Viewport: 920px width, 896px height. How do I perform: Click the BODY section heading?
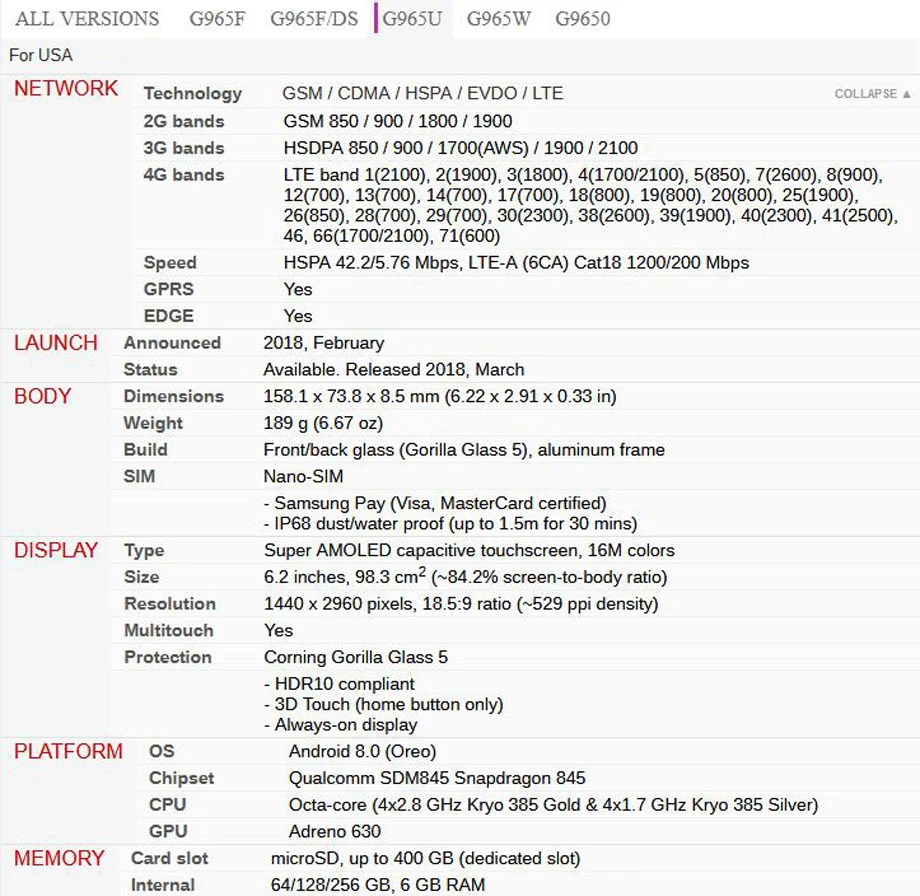42,397
